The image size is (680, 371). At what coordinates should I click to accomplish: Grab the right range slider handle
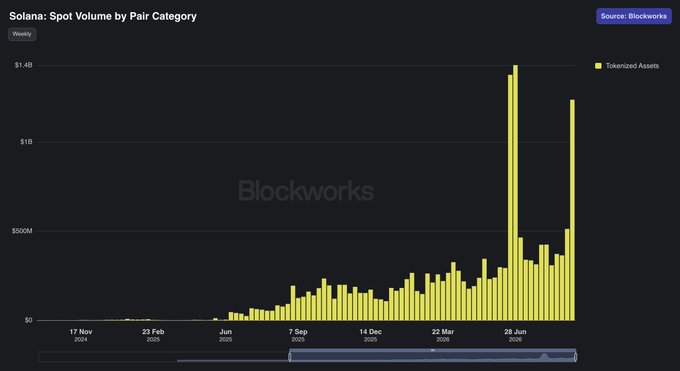pyautogui.click(x=575, y=357)
